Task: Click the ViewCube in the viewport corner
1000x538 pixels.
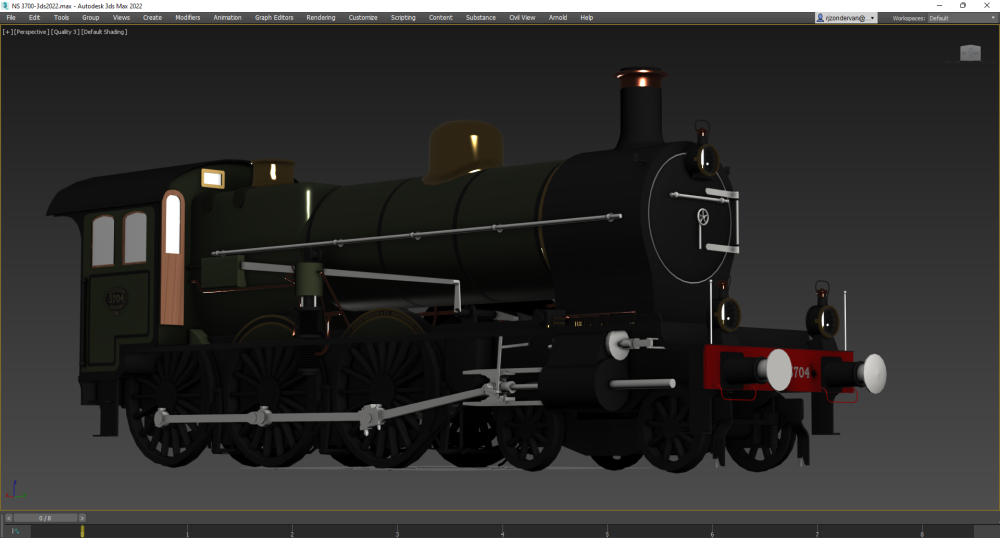Action: [x=970, y=53]
